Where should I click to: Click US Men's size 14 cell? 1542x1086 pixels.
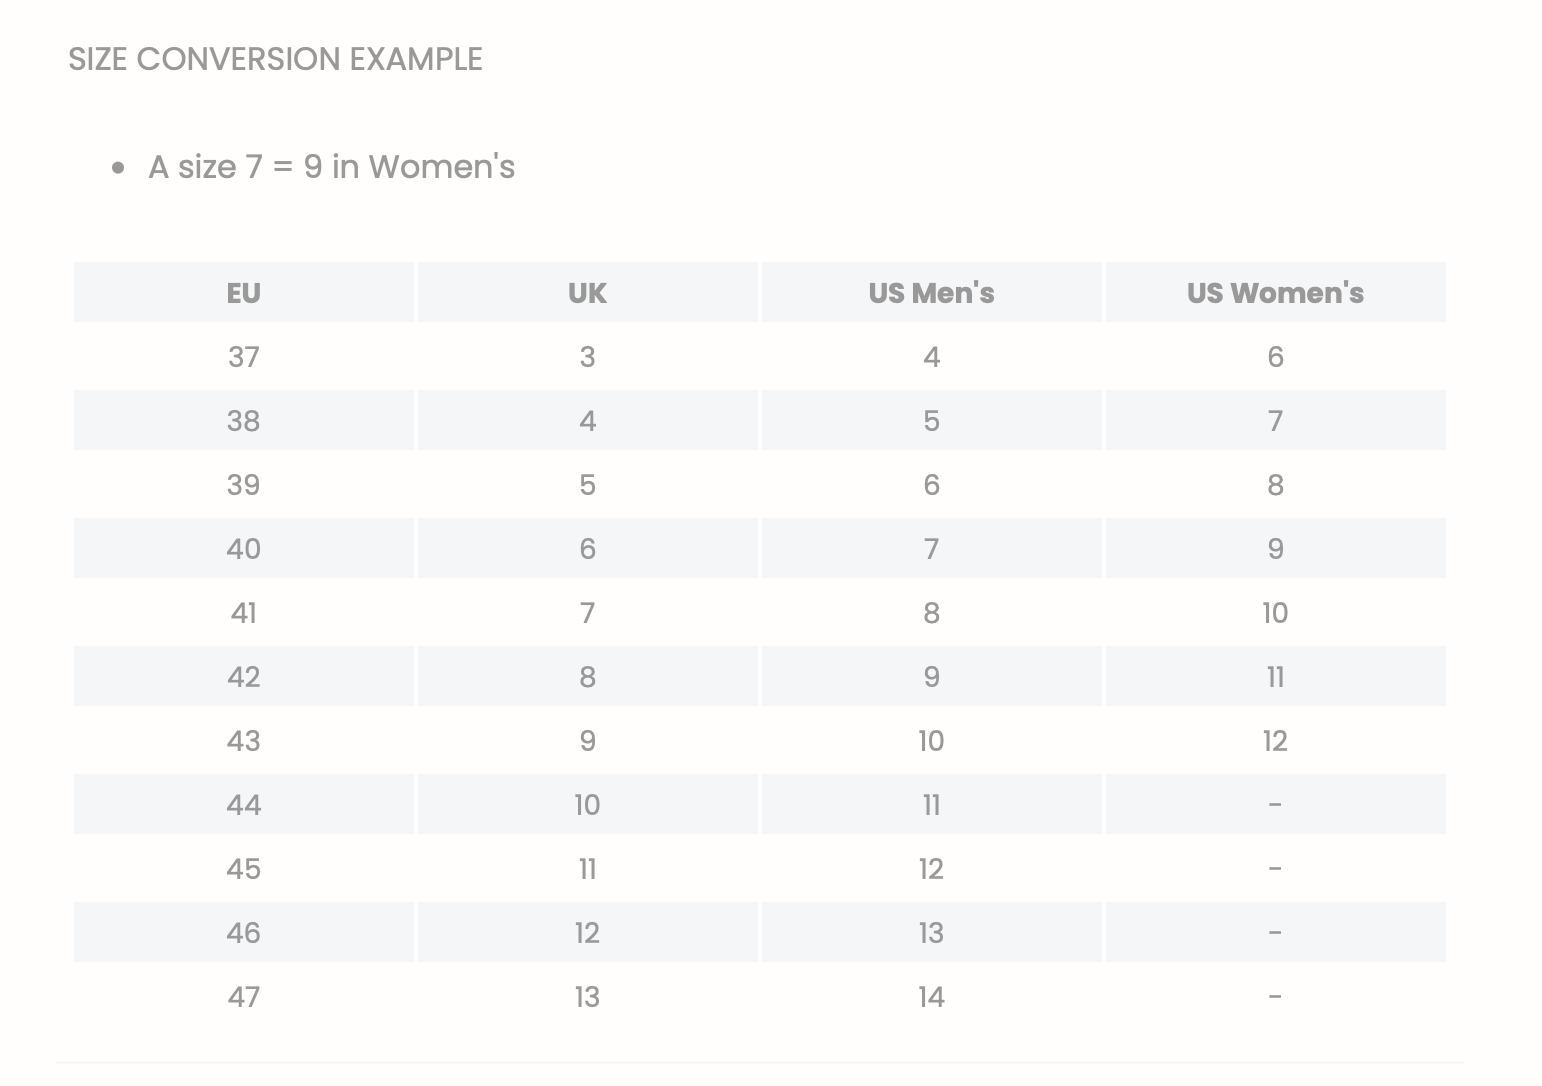coord(931,997)
